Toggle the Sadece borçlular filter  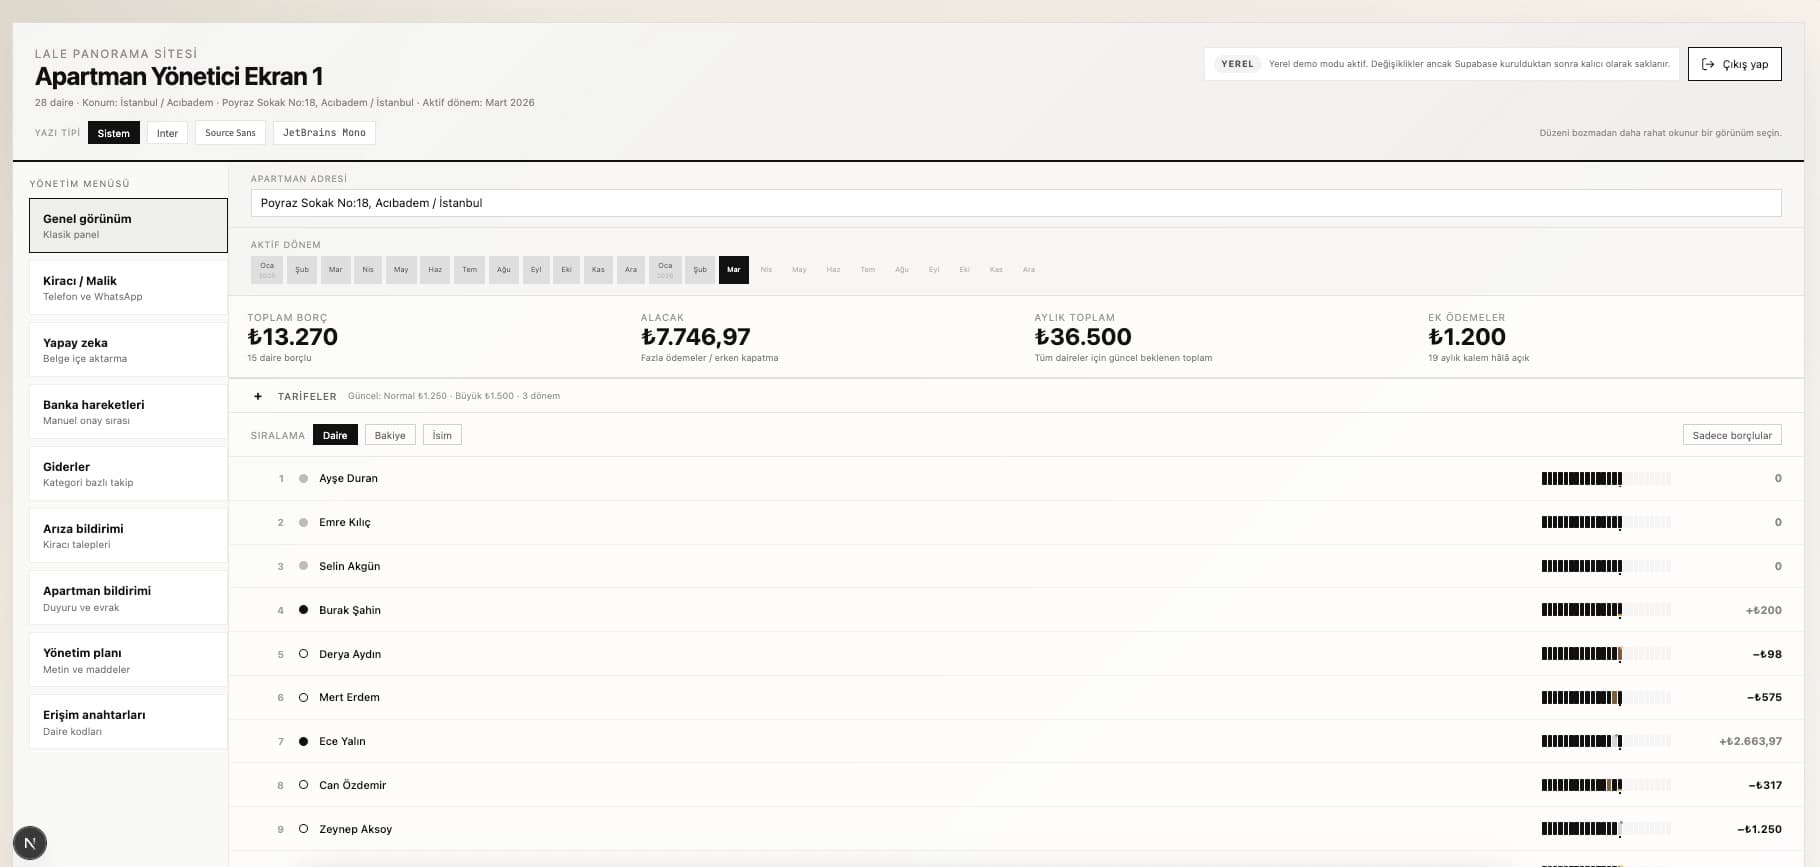(1731, 435)
